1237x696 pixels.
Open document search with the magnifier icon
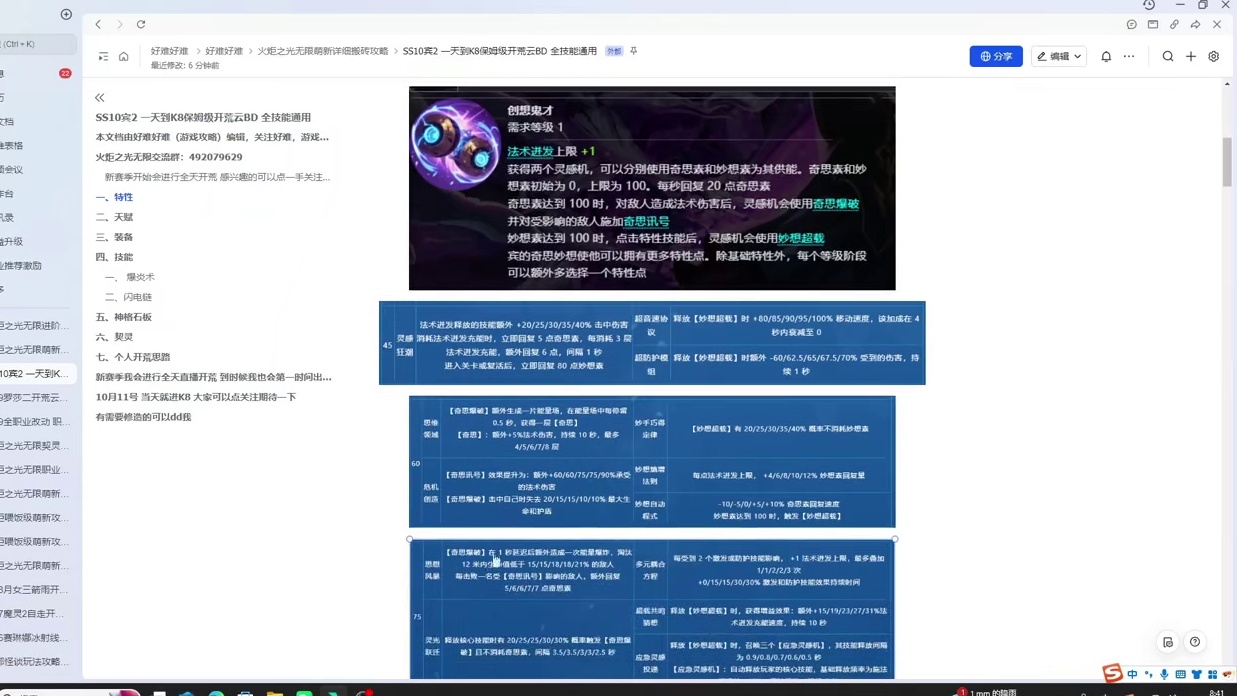(1168, 57)
